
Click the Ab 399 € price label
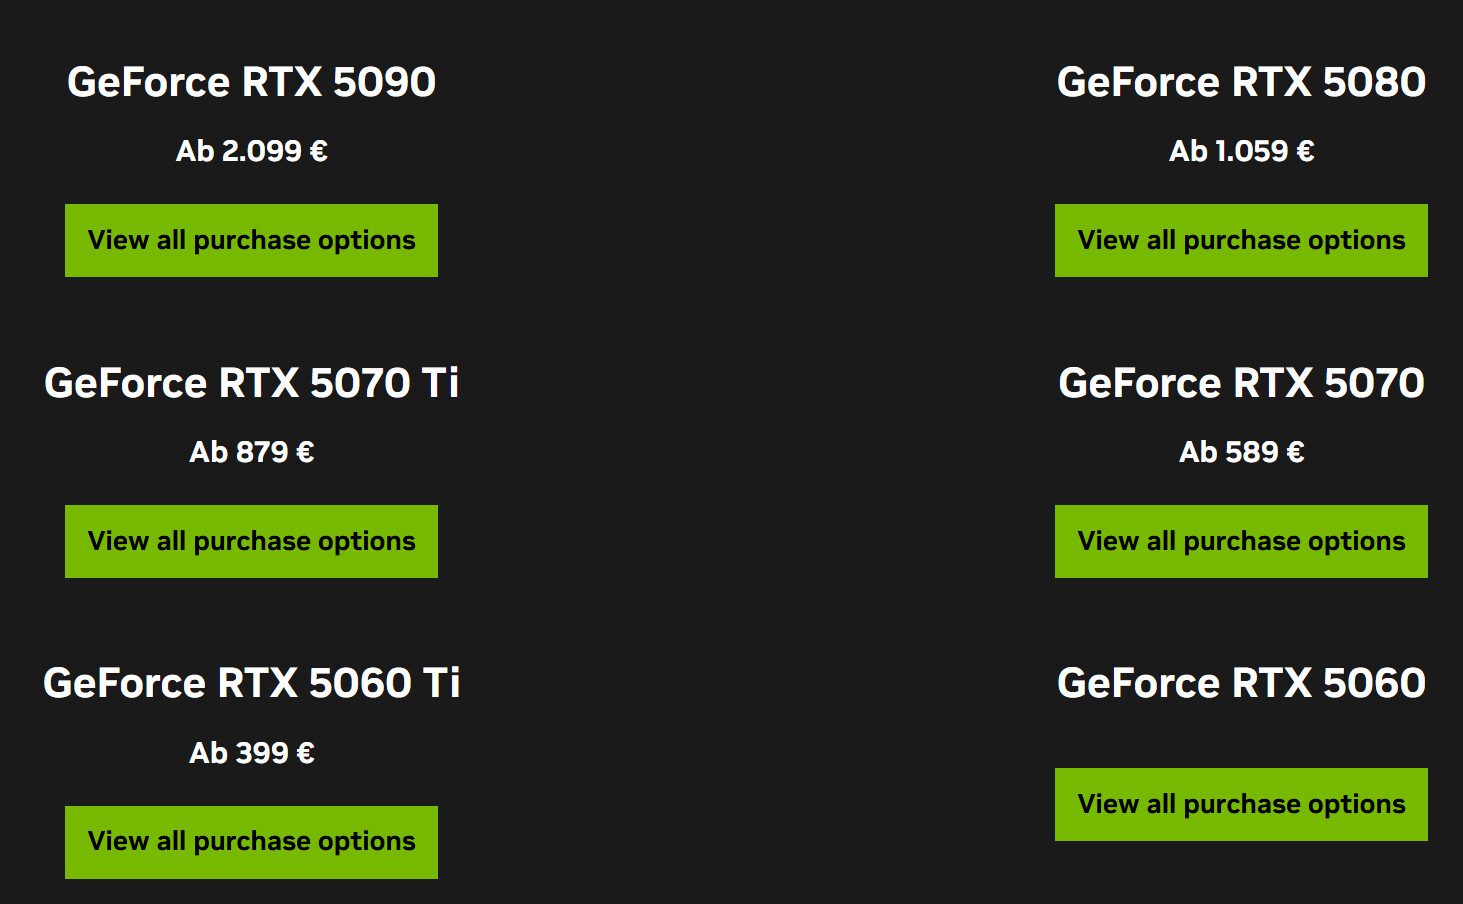click(x=251, y=752)
